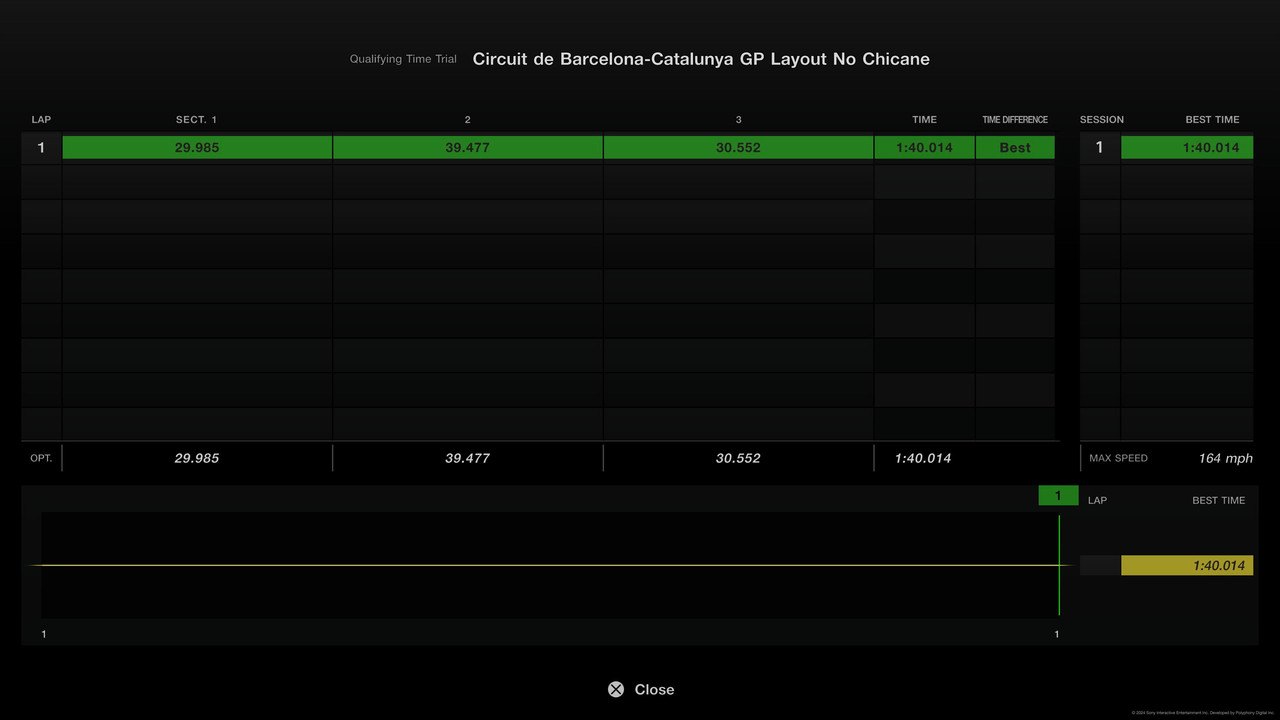The width and height of the screenshot is (1280, 720).
Task: Click the lap number 1 row cell
Action: coord(41,147)
